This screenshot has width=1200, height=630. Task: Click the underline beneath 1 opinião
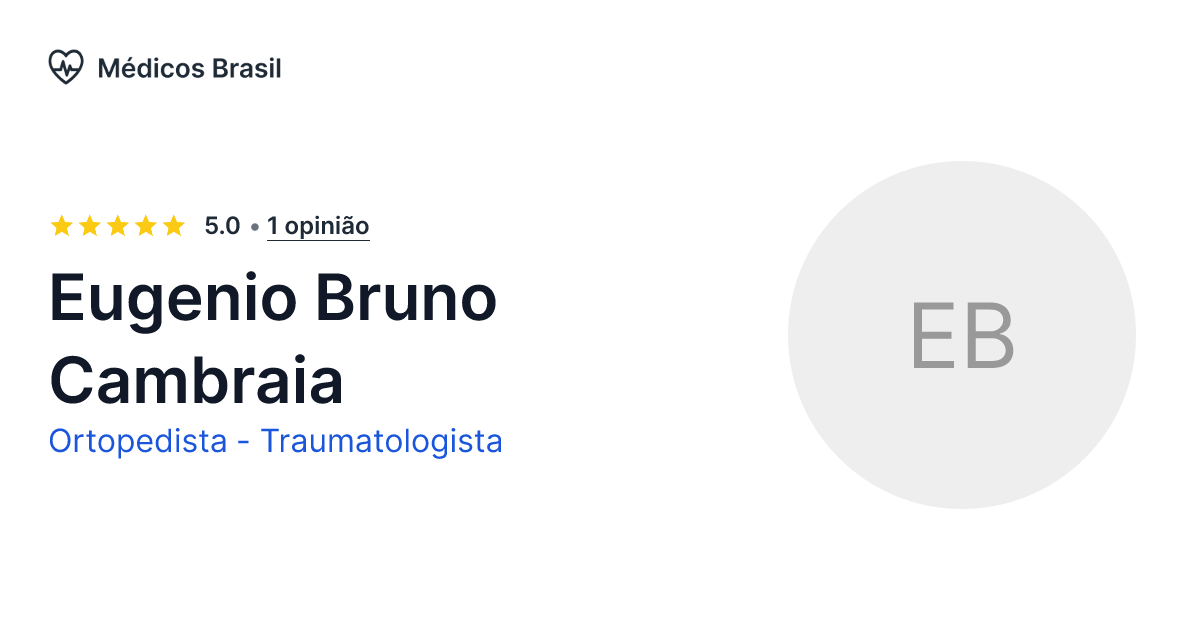(317, 240)
